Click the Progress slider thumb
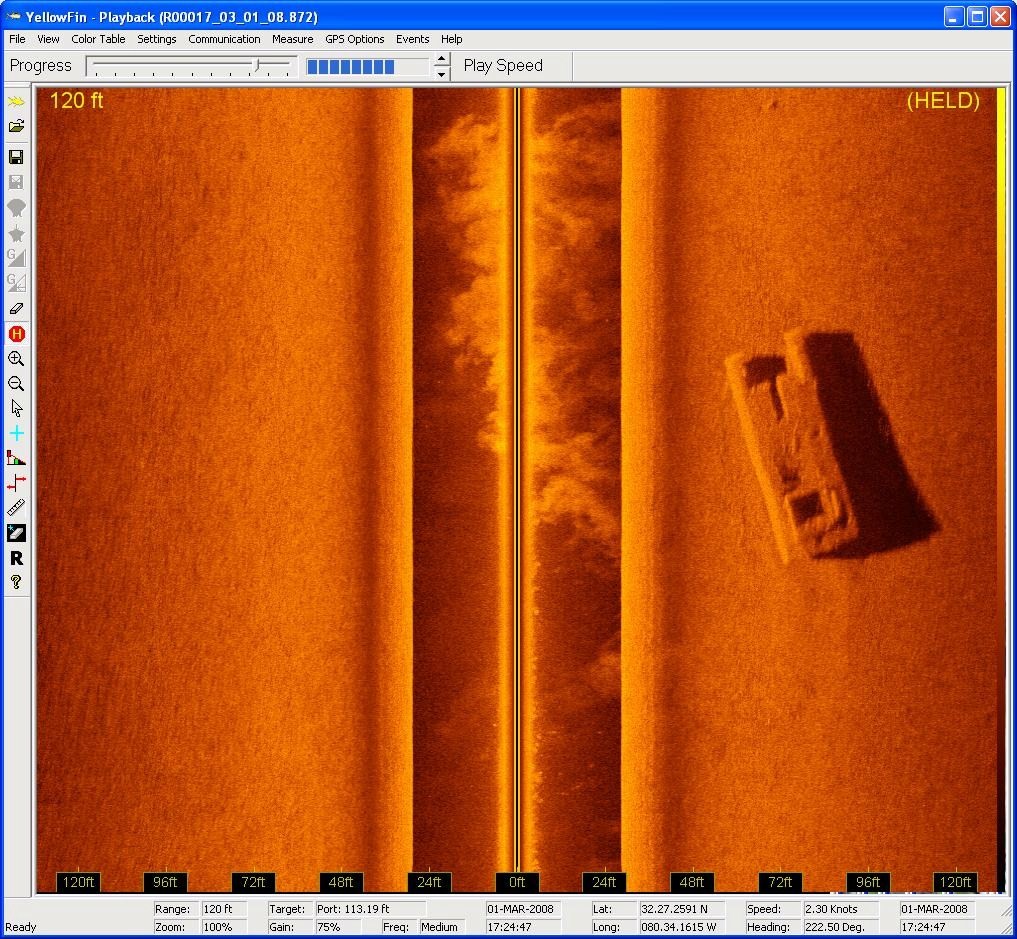The width and height of the screenshot is (1017, 939). click(258, 66)
